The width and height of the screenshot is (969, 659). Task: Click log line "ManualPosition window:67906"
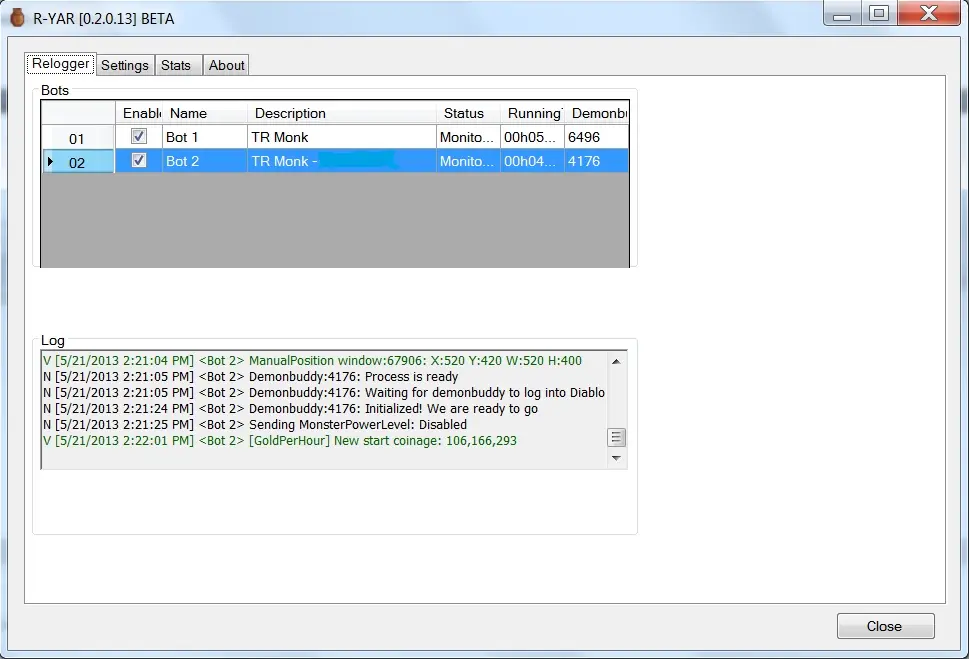click(312, 360)
